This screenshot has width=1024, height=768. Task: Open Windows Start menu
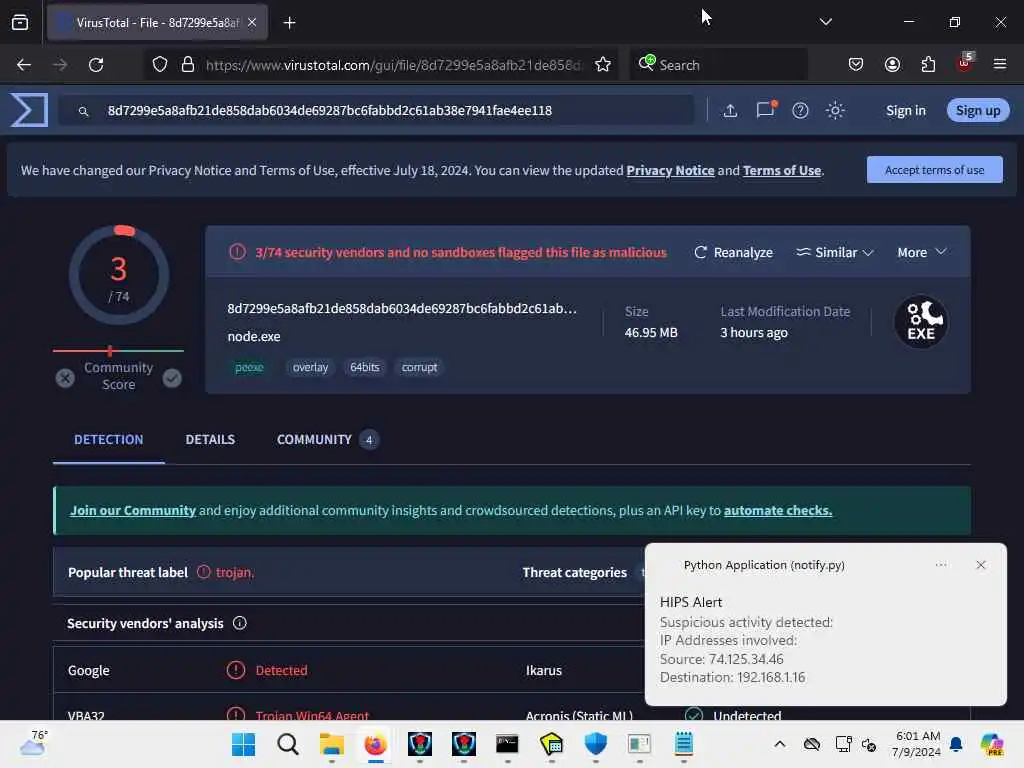244,744
